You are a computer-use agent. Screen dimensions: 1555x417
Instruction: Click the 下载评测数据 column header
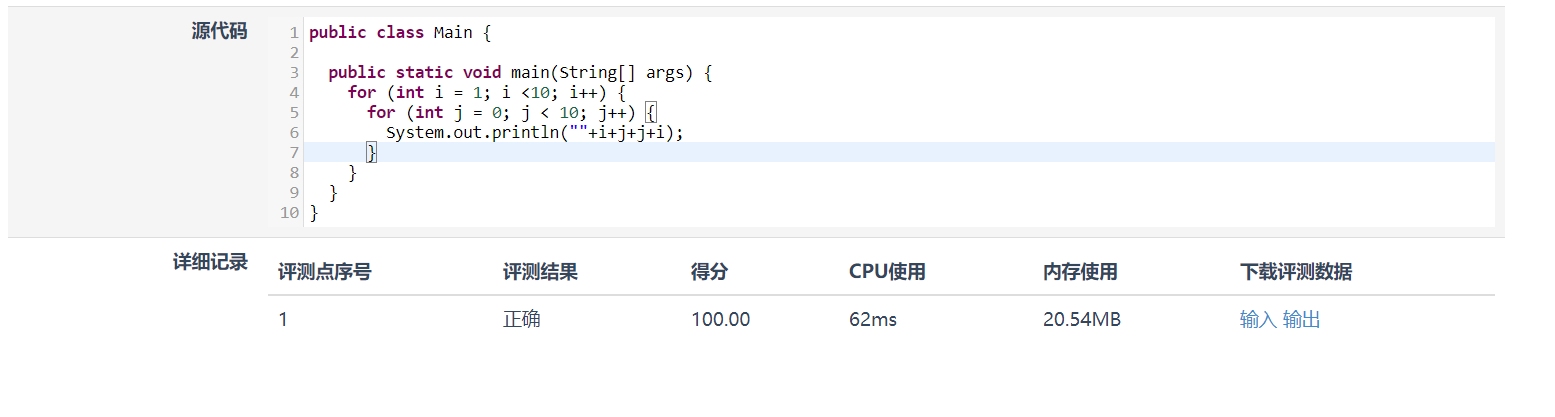coord(1296,272)
